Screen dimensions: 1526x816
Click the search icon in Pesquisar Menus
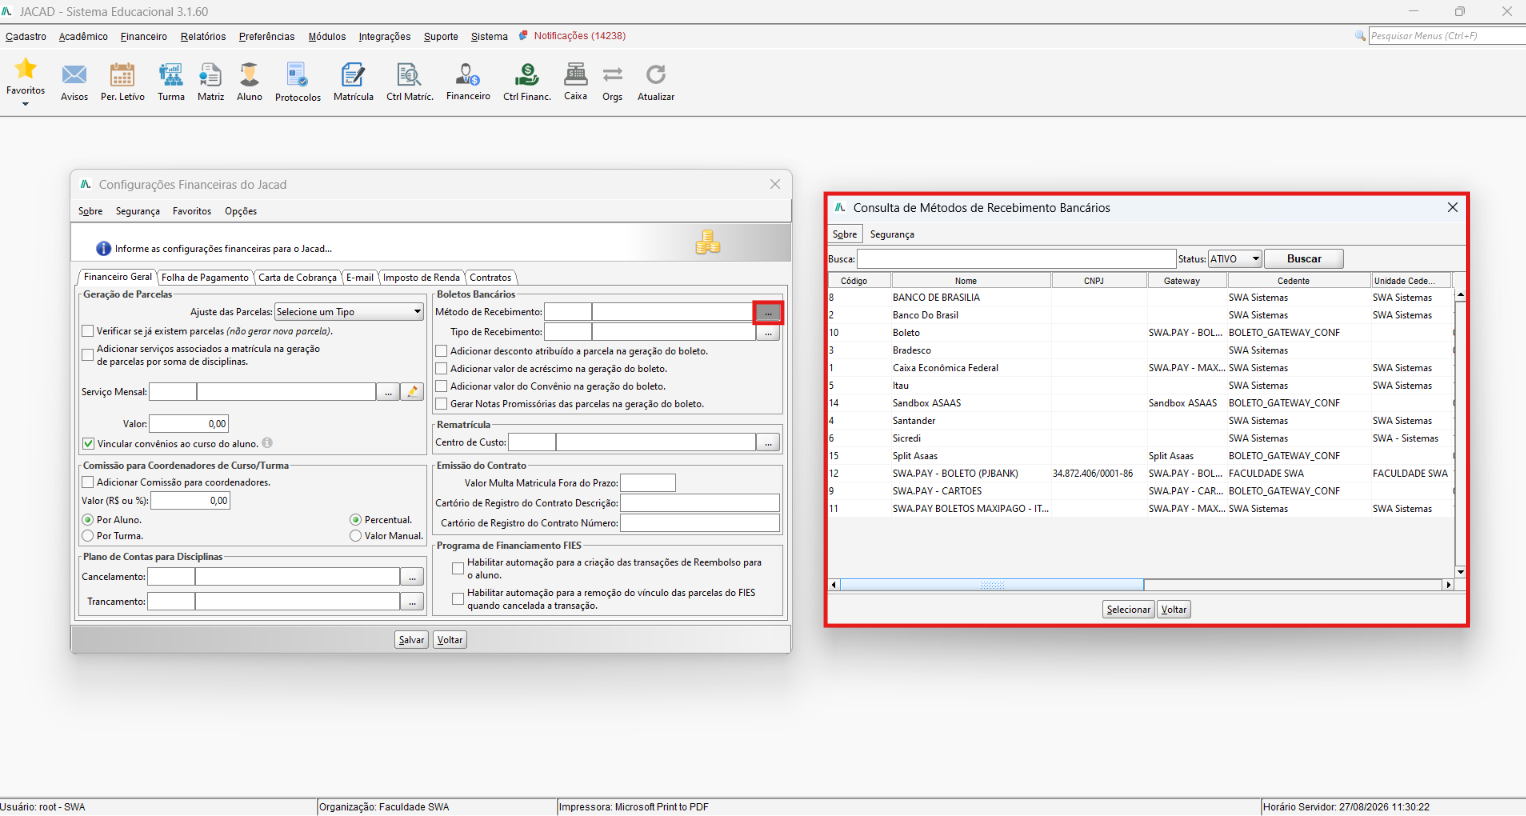[x=1360, y=36]
